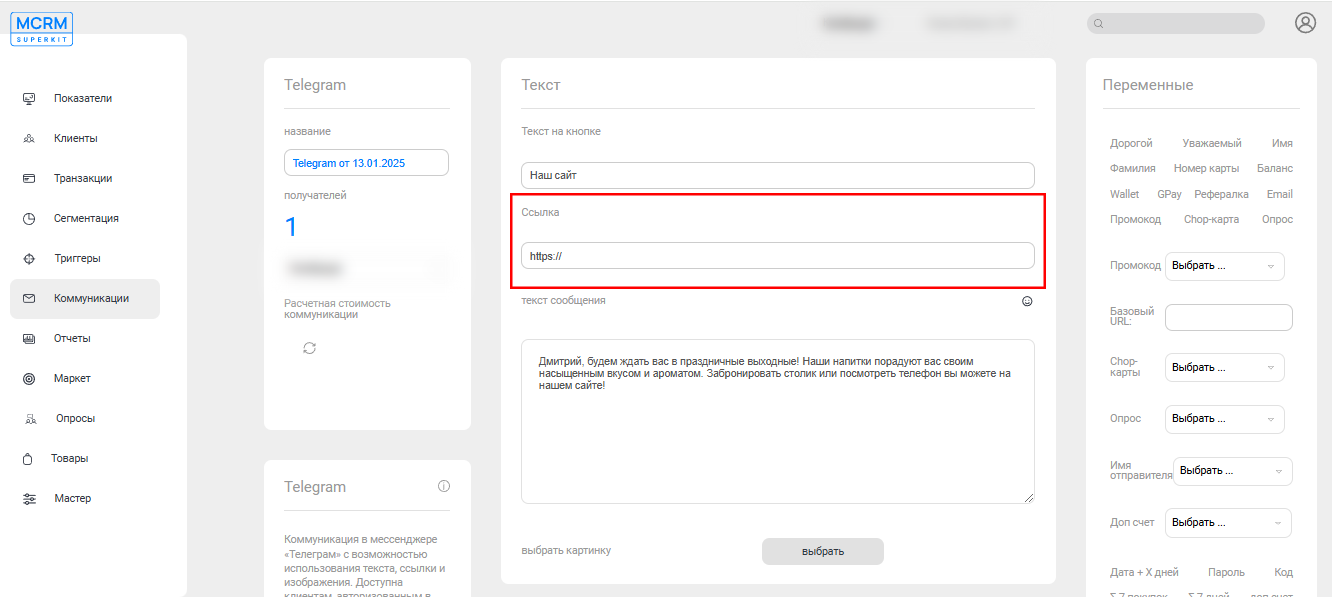Open the Telegram info tooltip icon

(444, 486)
